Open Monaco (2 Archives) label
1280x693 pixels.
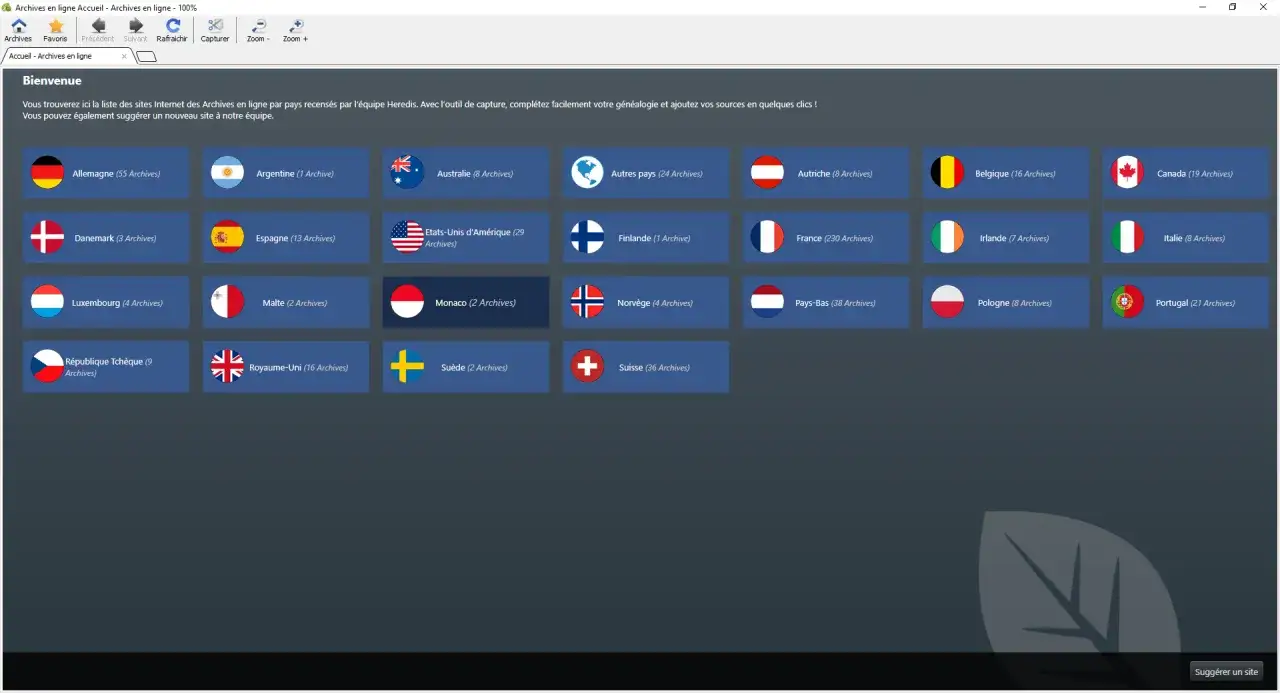pos(475,303)
